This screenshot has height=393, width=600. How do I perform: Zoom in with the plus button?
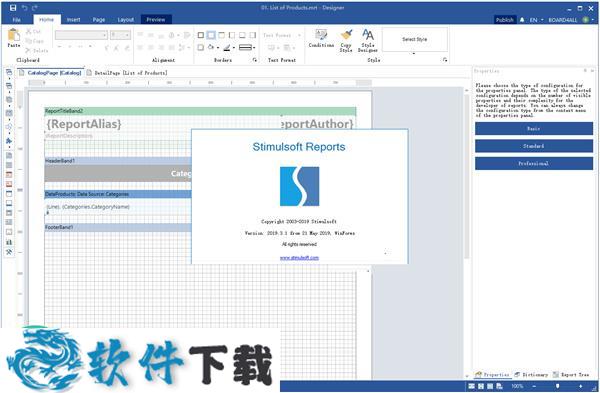(580, 386)
